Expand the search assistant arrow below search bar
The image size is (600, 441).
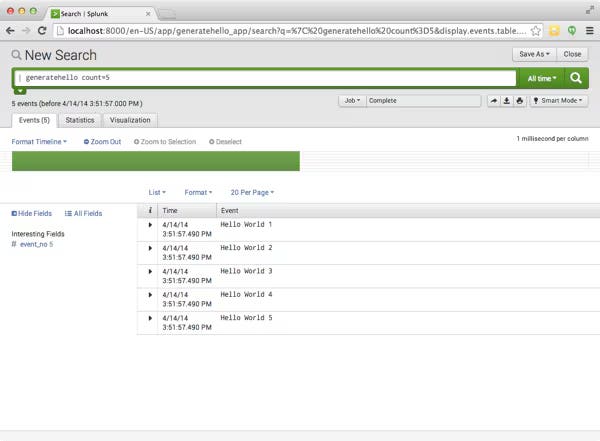tap(20, 90)
